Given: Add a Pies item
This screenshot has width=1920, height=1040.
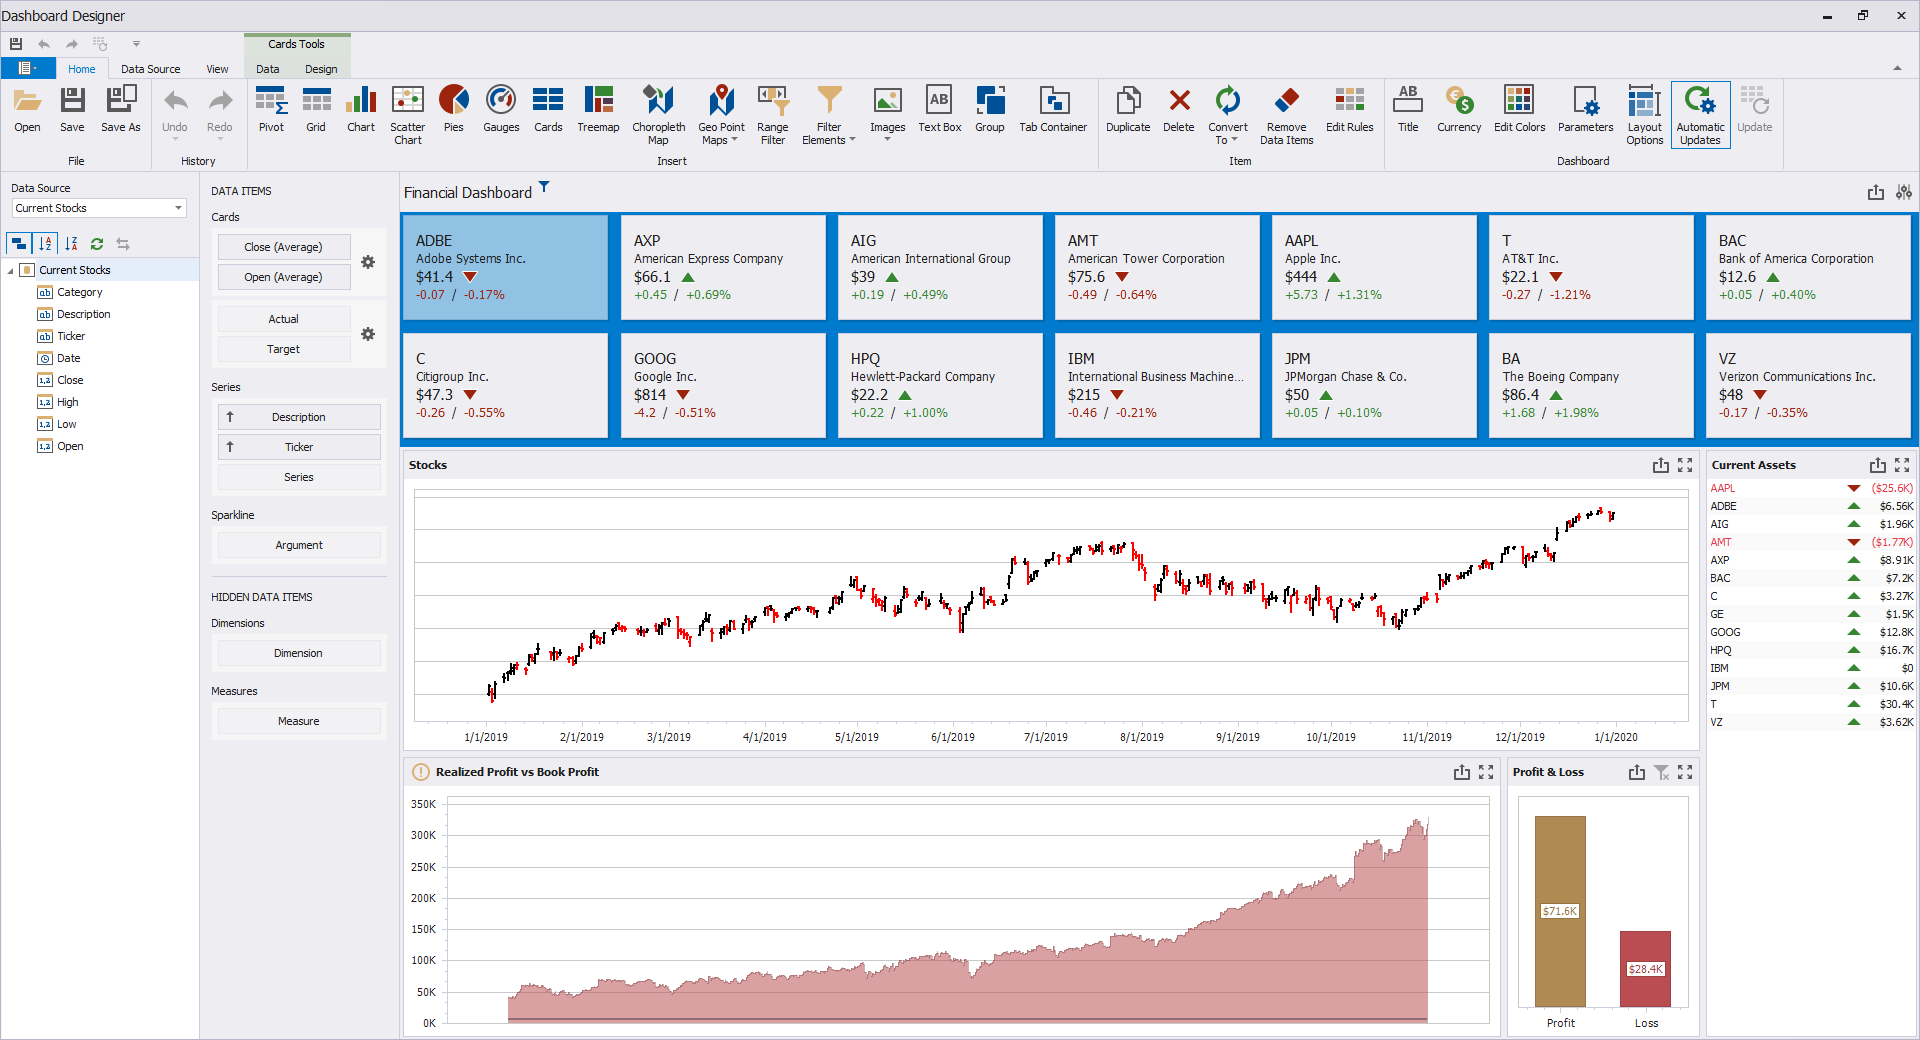Looking at the screenshot, I should point(454,110).
